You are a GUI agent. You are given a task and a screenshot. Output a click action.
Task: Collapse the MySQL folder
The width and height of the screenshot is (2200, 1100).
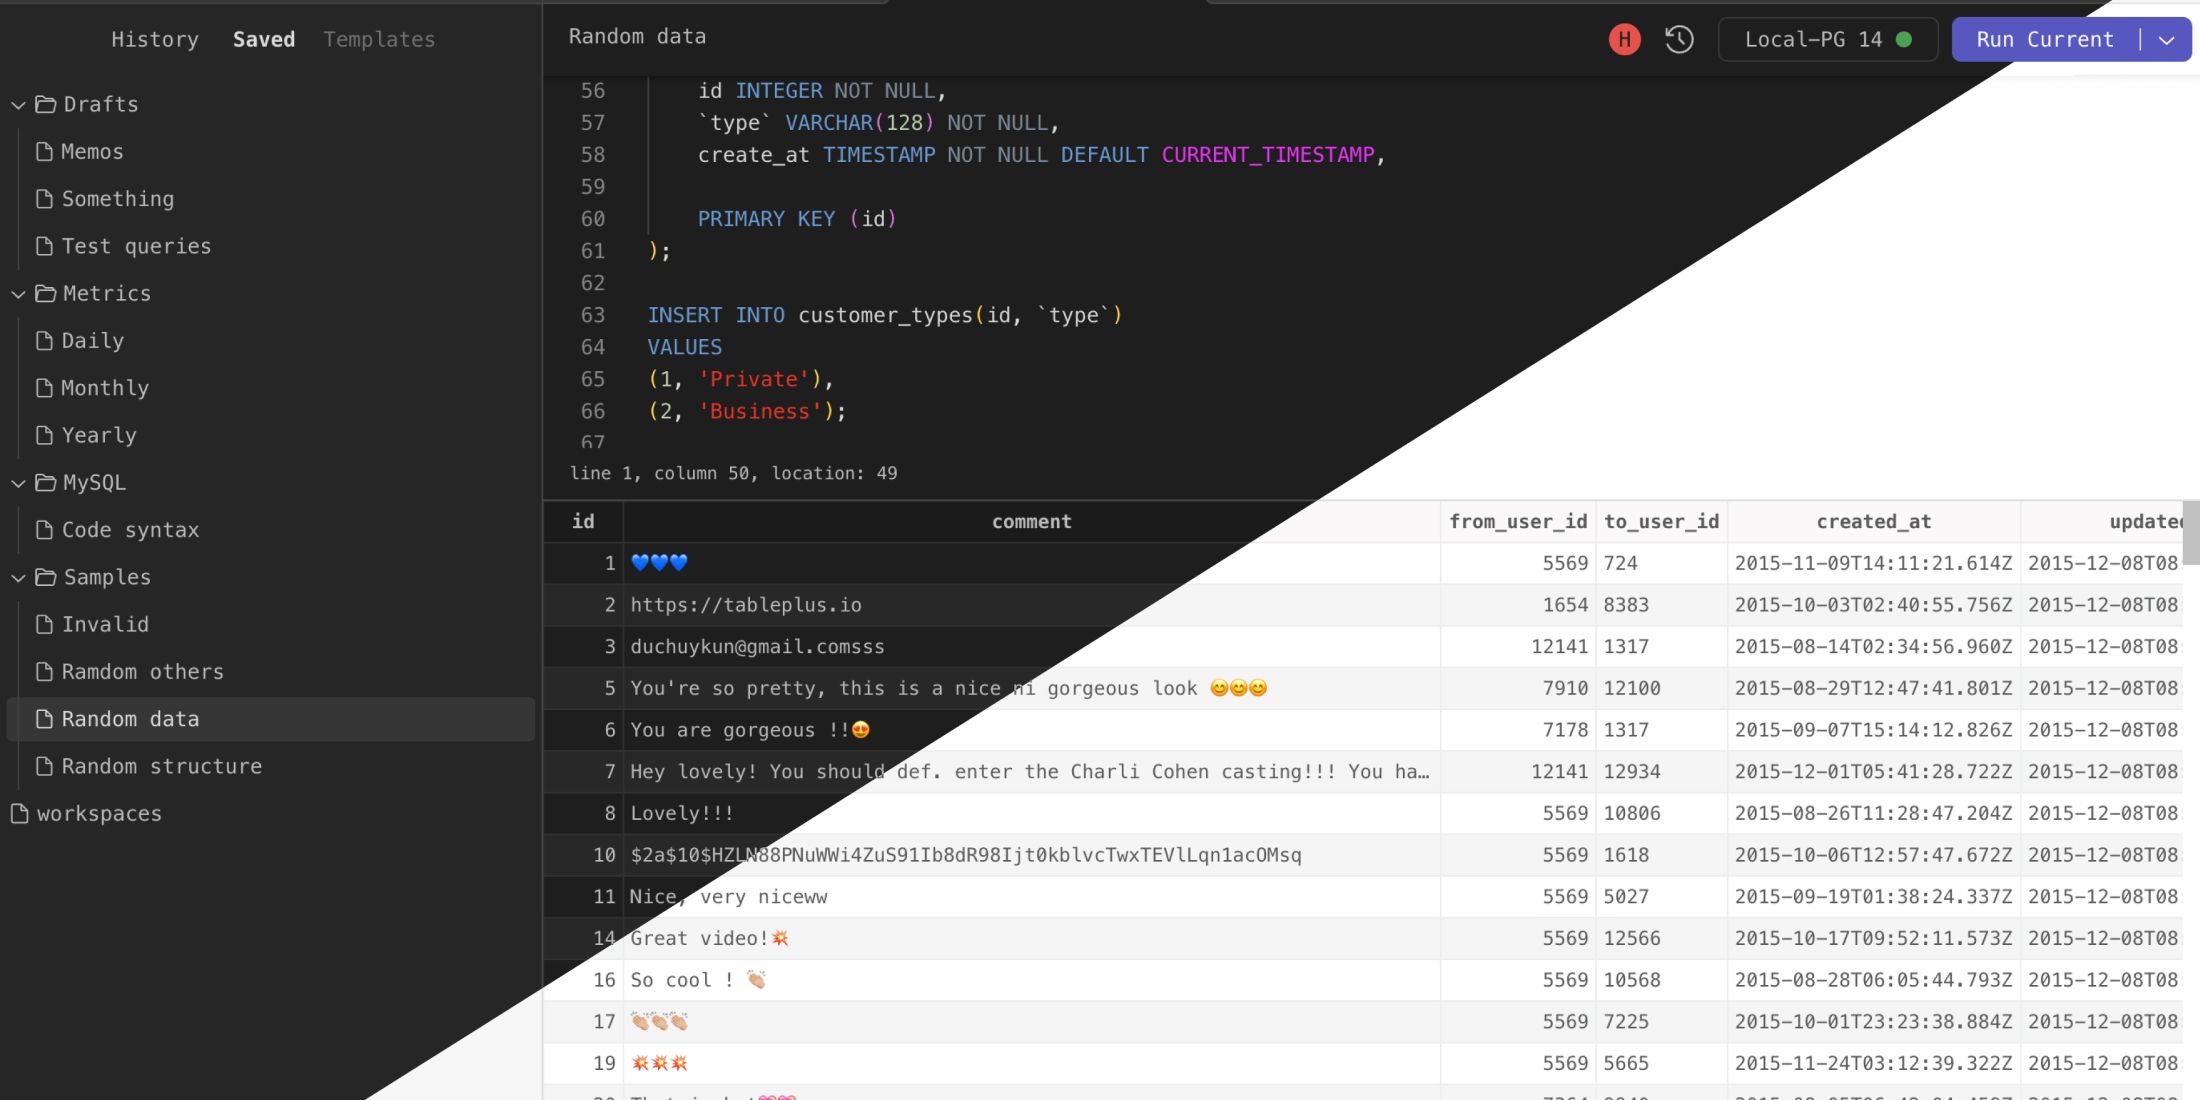(14, 483)
